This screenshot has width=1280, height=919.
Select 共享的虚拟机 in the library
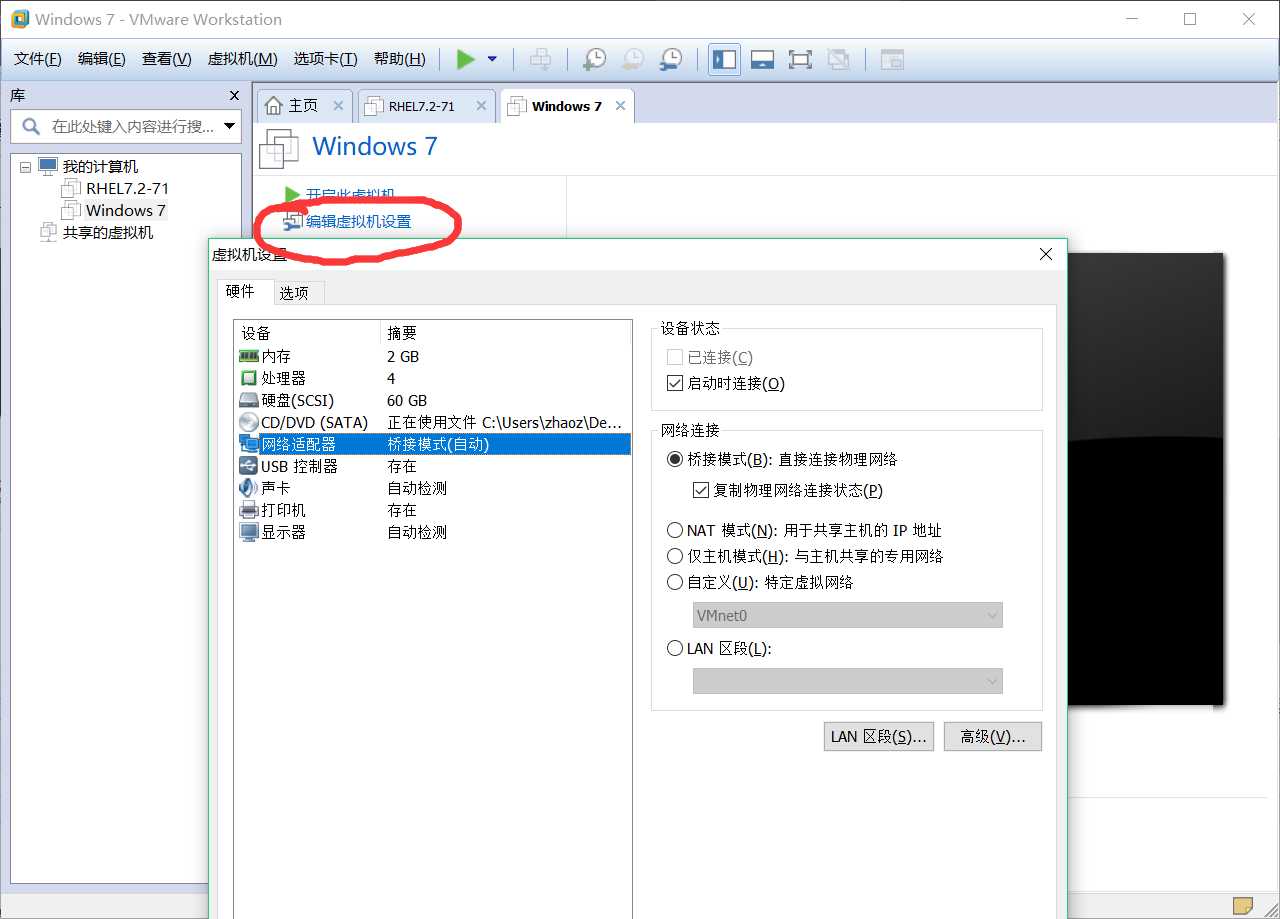(x=108, y=232)
